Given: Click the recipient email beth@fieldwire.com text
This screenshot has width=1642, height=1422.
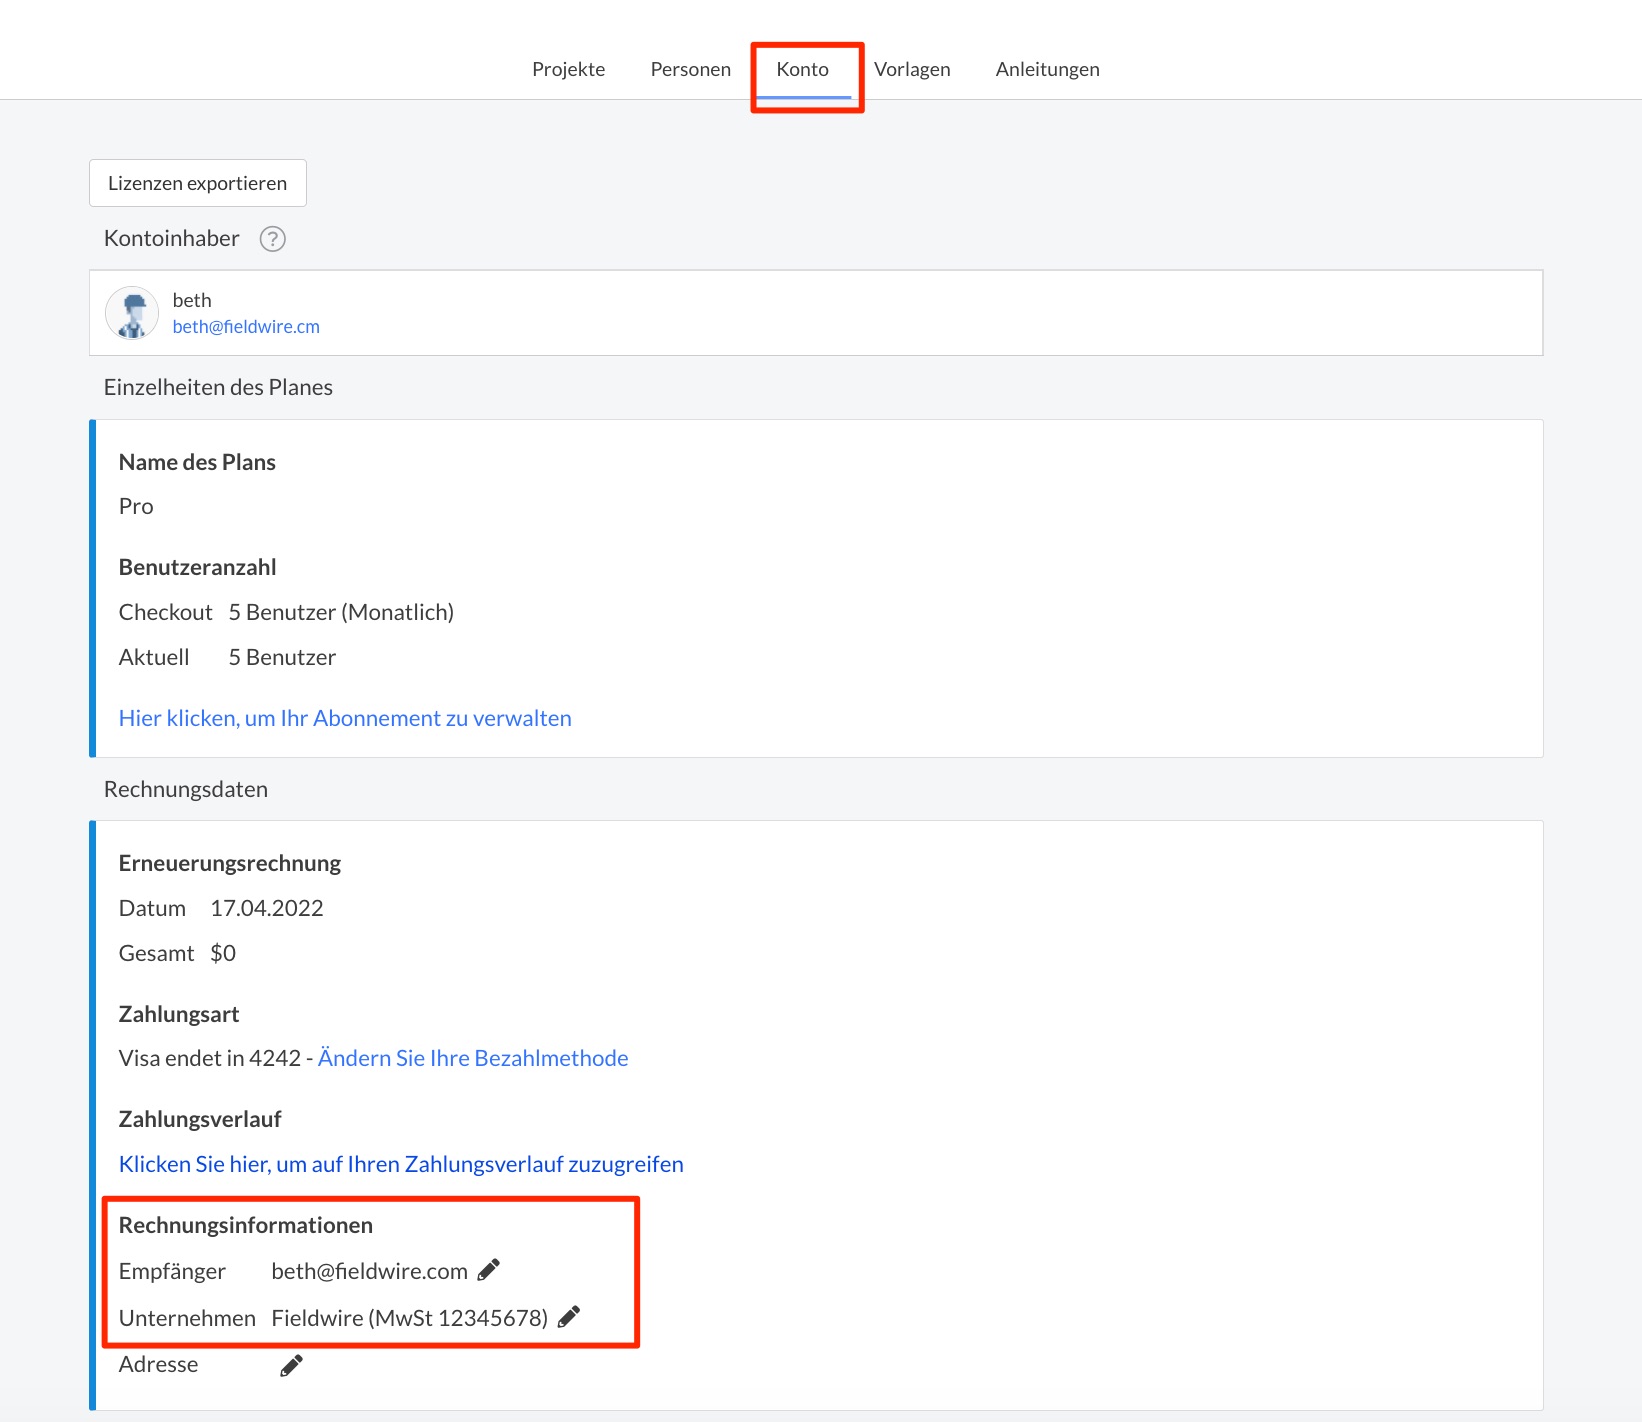Looking at the screenshot, I should (369, 1271).
